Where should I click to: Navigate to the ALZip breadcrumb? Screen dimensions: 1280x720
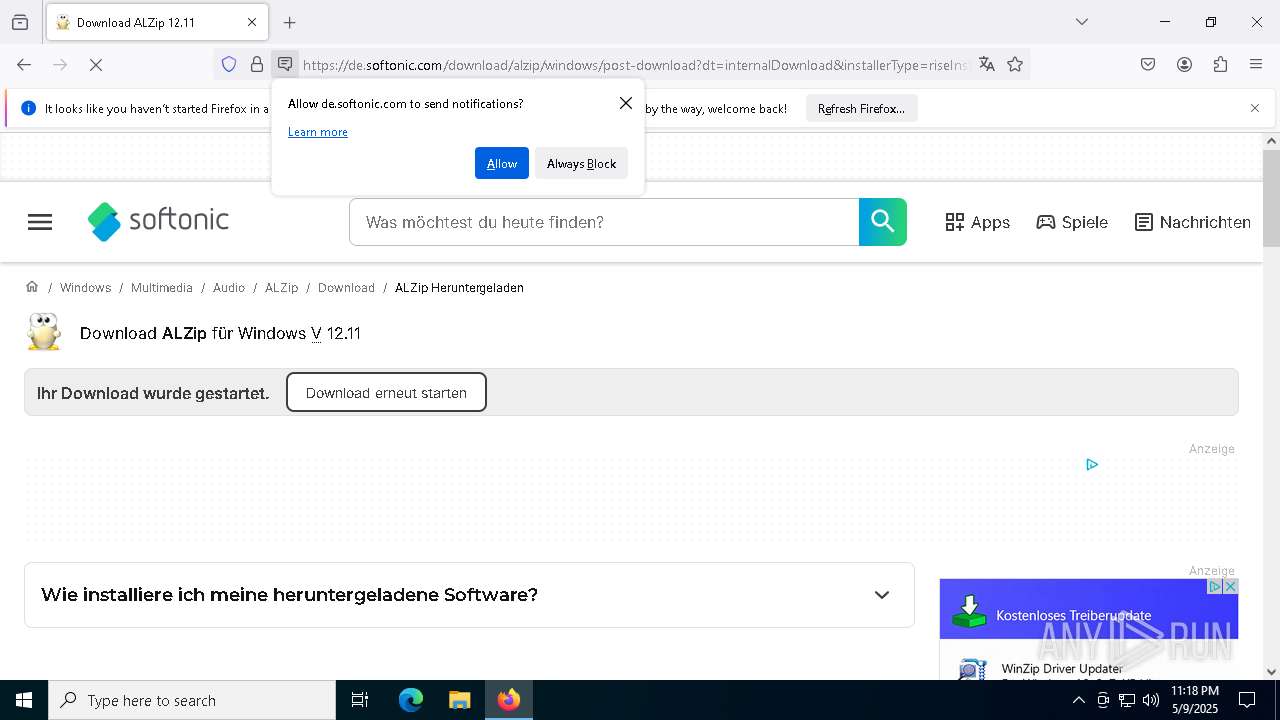[281, 288]
